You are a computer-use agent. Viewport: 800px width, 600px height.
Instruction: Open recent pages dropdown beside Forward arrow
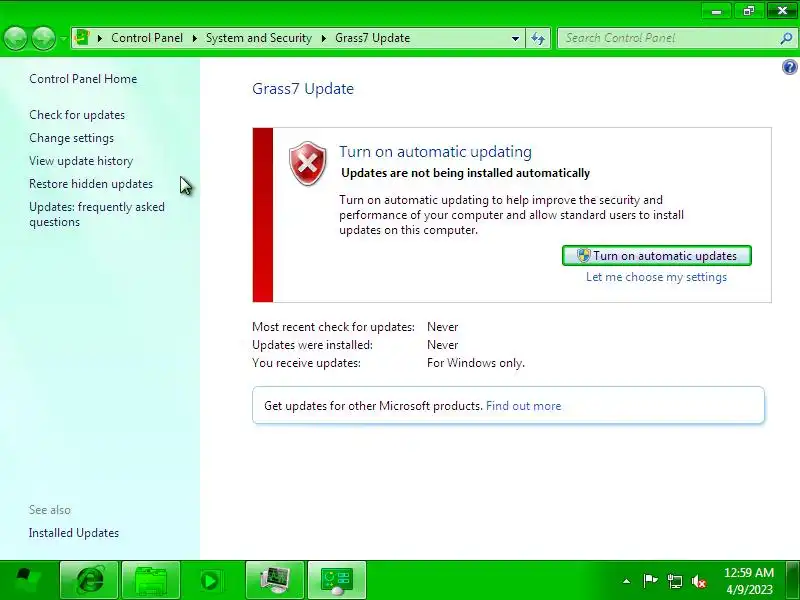[x=63, y=38]
